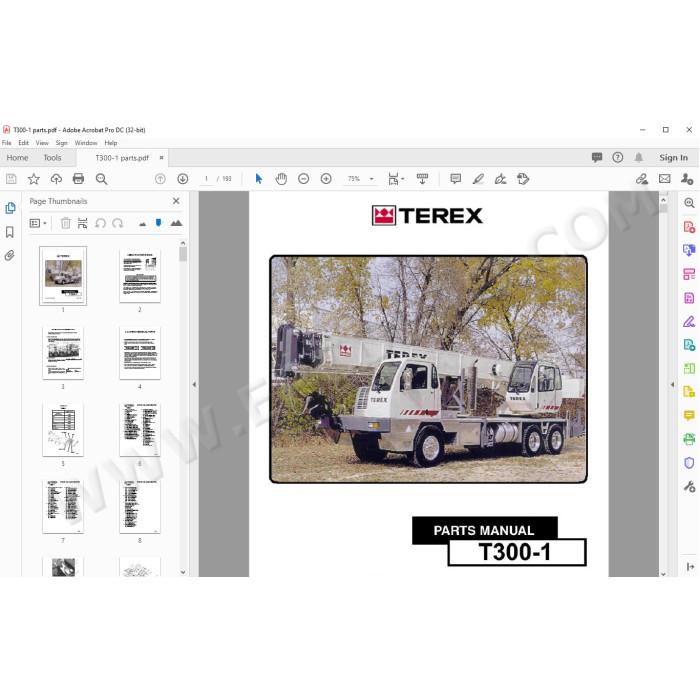
Task: Click share with others person icon
Action: [687, 179]
